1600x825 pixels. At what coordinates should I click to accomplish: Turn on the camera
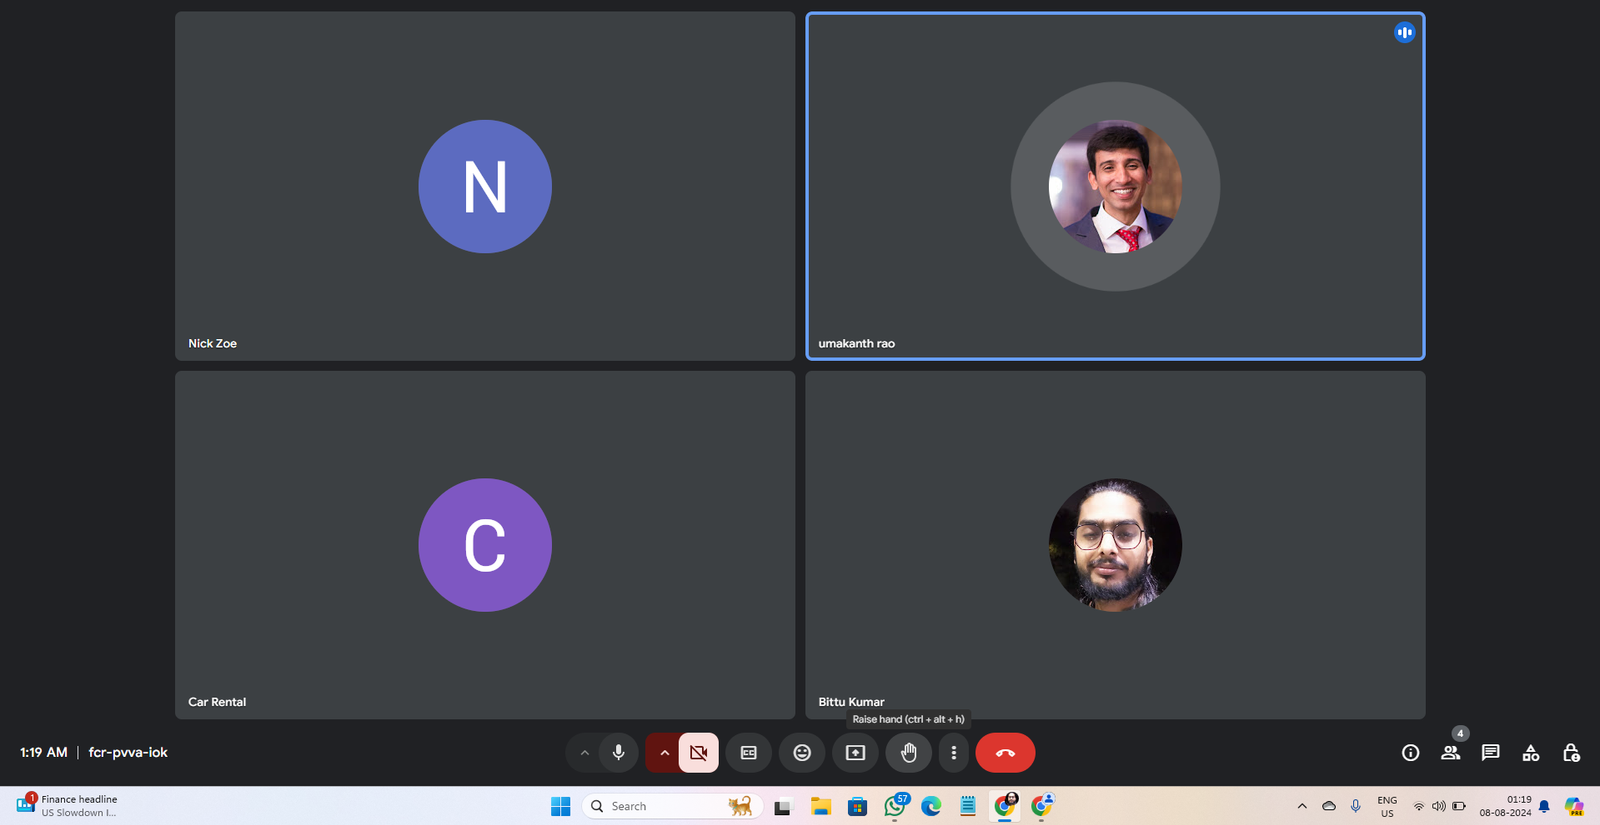coord(699,753)
